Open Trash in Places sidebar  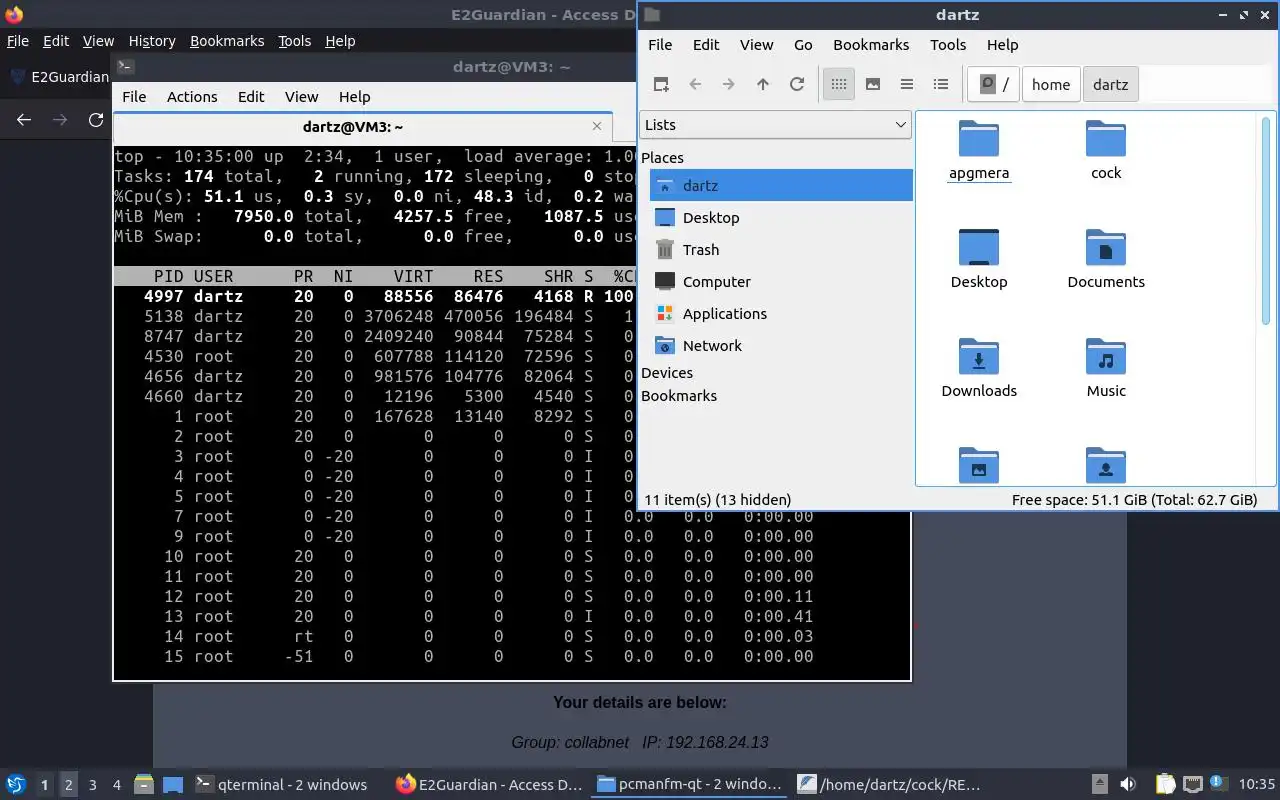[781, 250]
